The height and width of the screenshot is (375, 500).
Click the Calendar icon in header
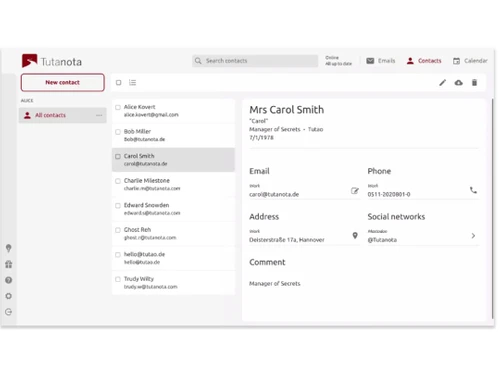click(457, 61)
